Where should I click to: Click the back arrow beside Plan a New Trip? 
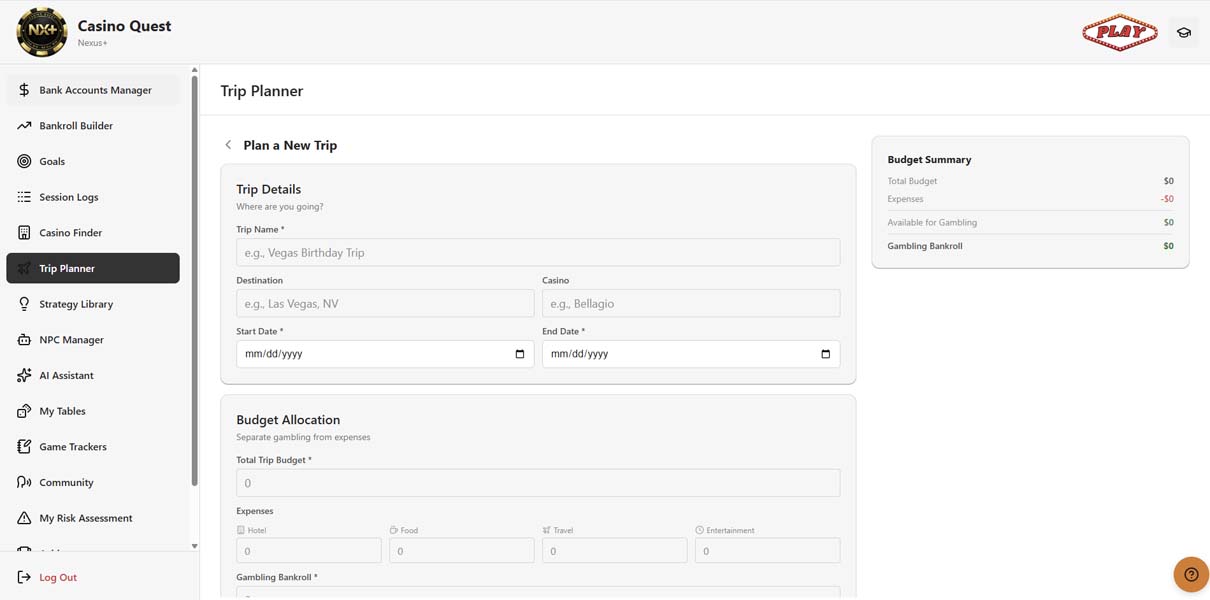[x=228, y=145]
